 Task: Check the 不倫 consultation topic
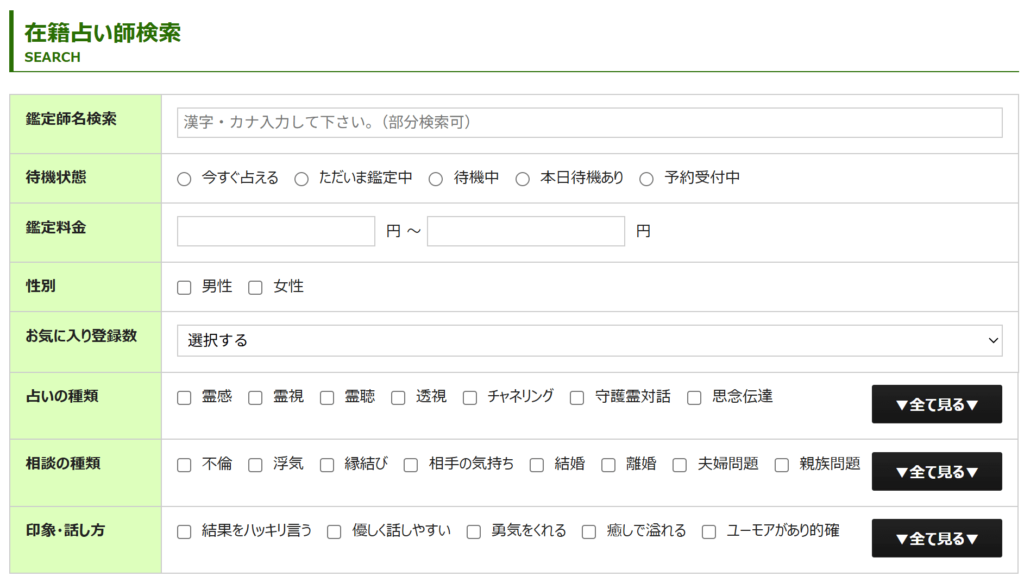[x=184, y=464]
